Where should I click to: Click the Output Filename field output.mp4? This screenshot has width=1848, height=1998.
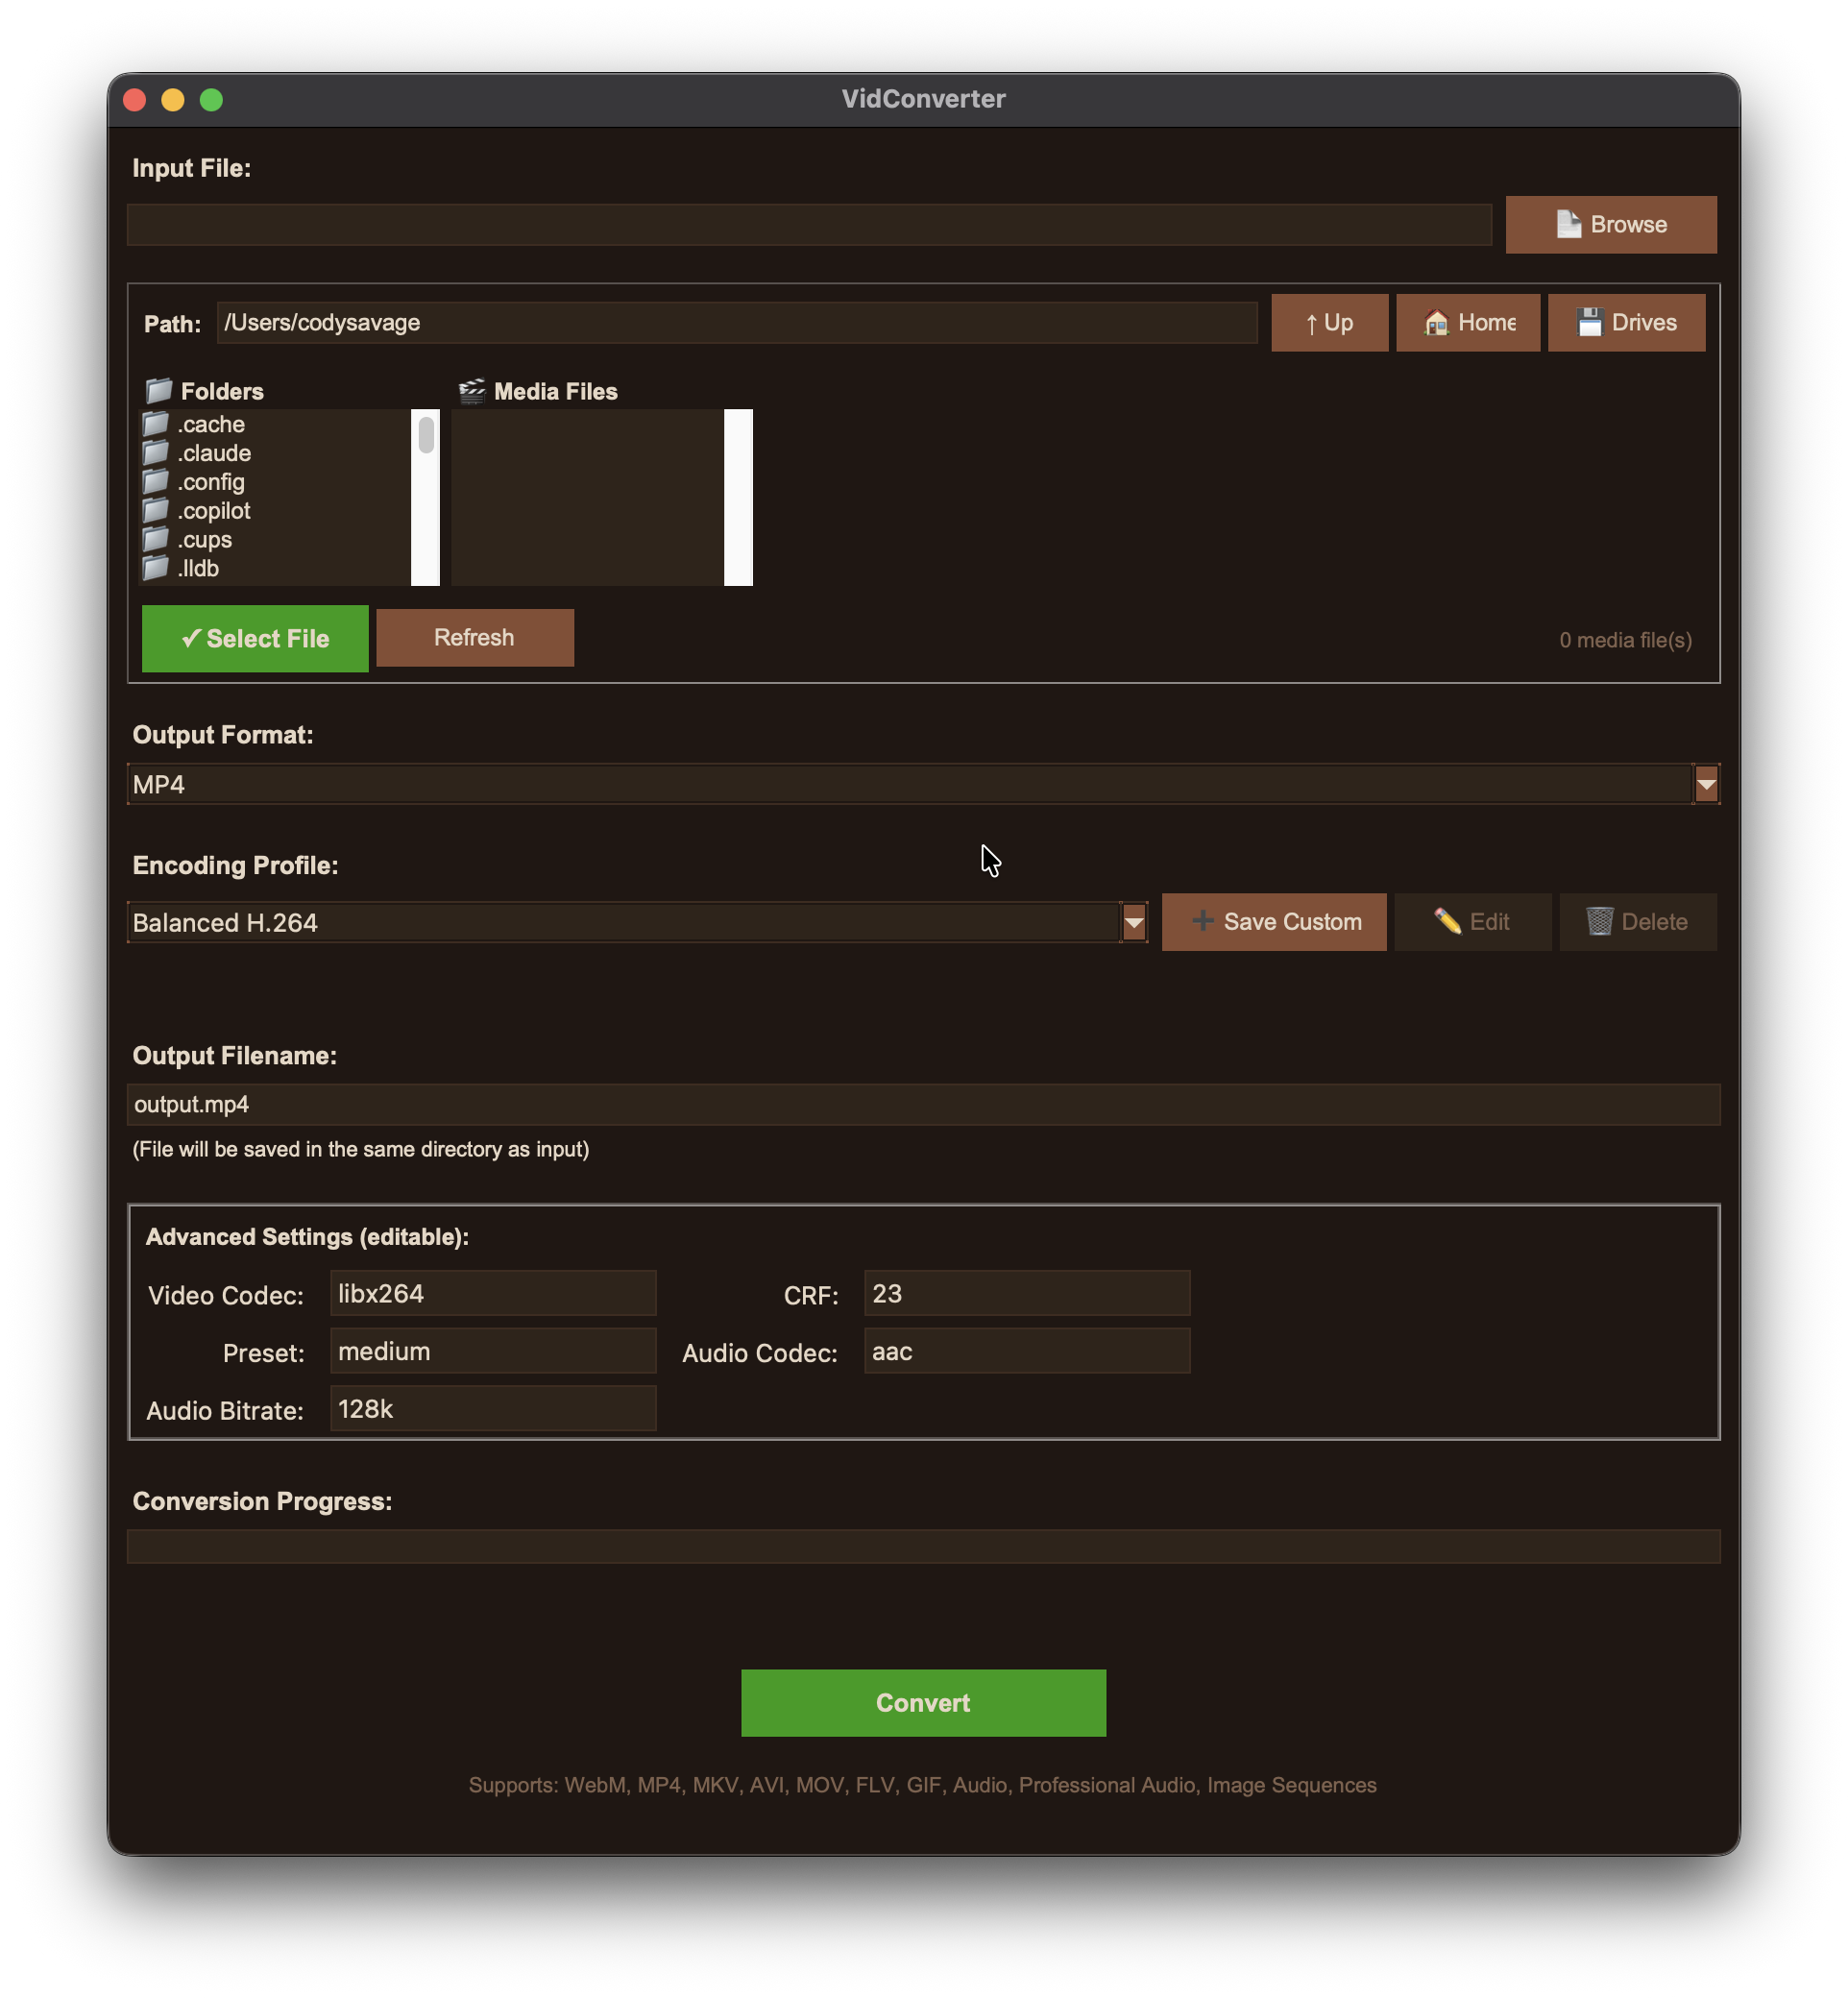[923, 1105]
